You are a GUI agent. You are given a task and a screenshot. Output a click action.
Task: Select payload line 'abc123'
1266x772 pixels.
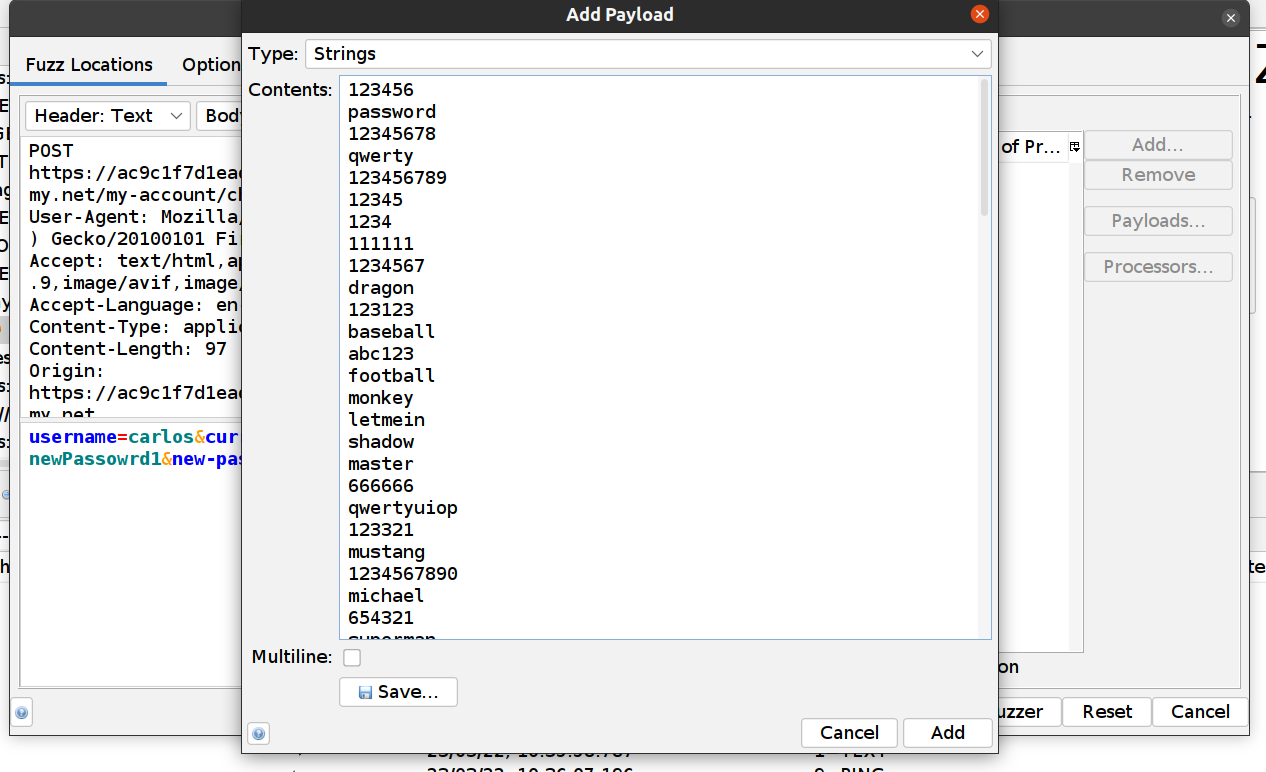(x=381, y=354)
